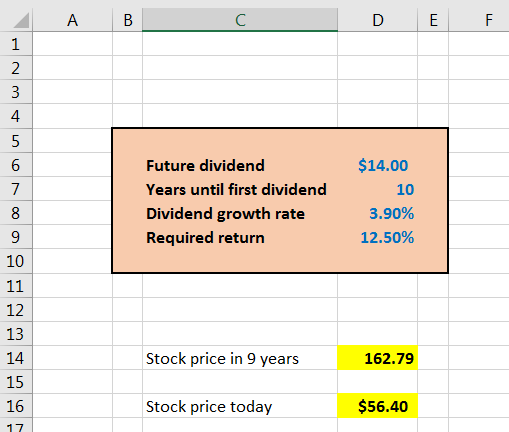Select row 3 header

pyautogui.click(x=16, y=92)
